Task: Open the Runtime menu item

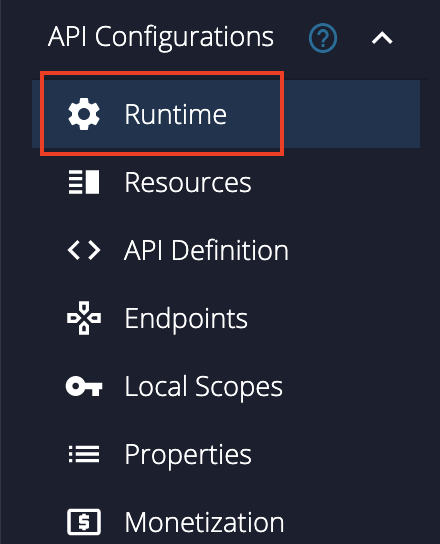Action: 226,114
